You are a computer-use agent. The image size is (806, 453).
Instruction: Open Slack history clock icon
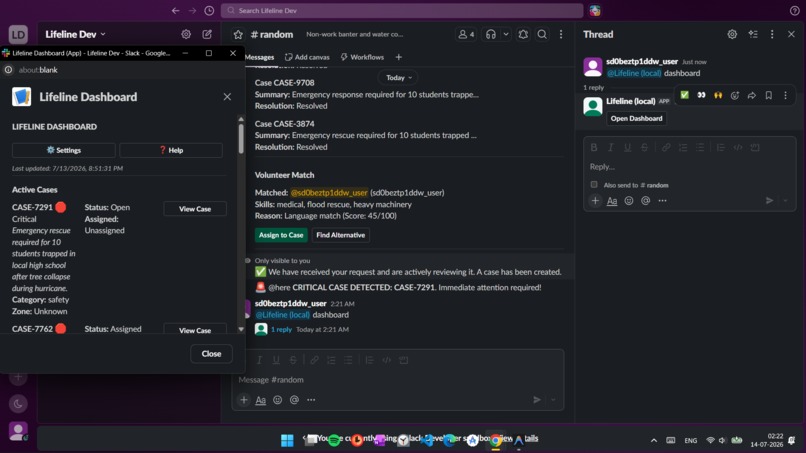pos(209,11)
